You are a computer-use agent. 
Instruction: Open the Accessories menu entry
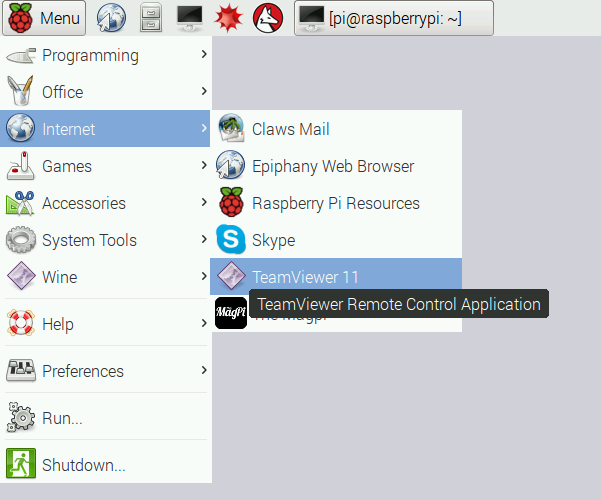pos(105,203)
